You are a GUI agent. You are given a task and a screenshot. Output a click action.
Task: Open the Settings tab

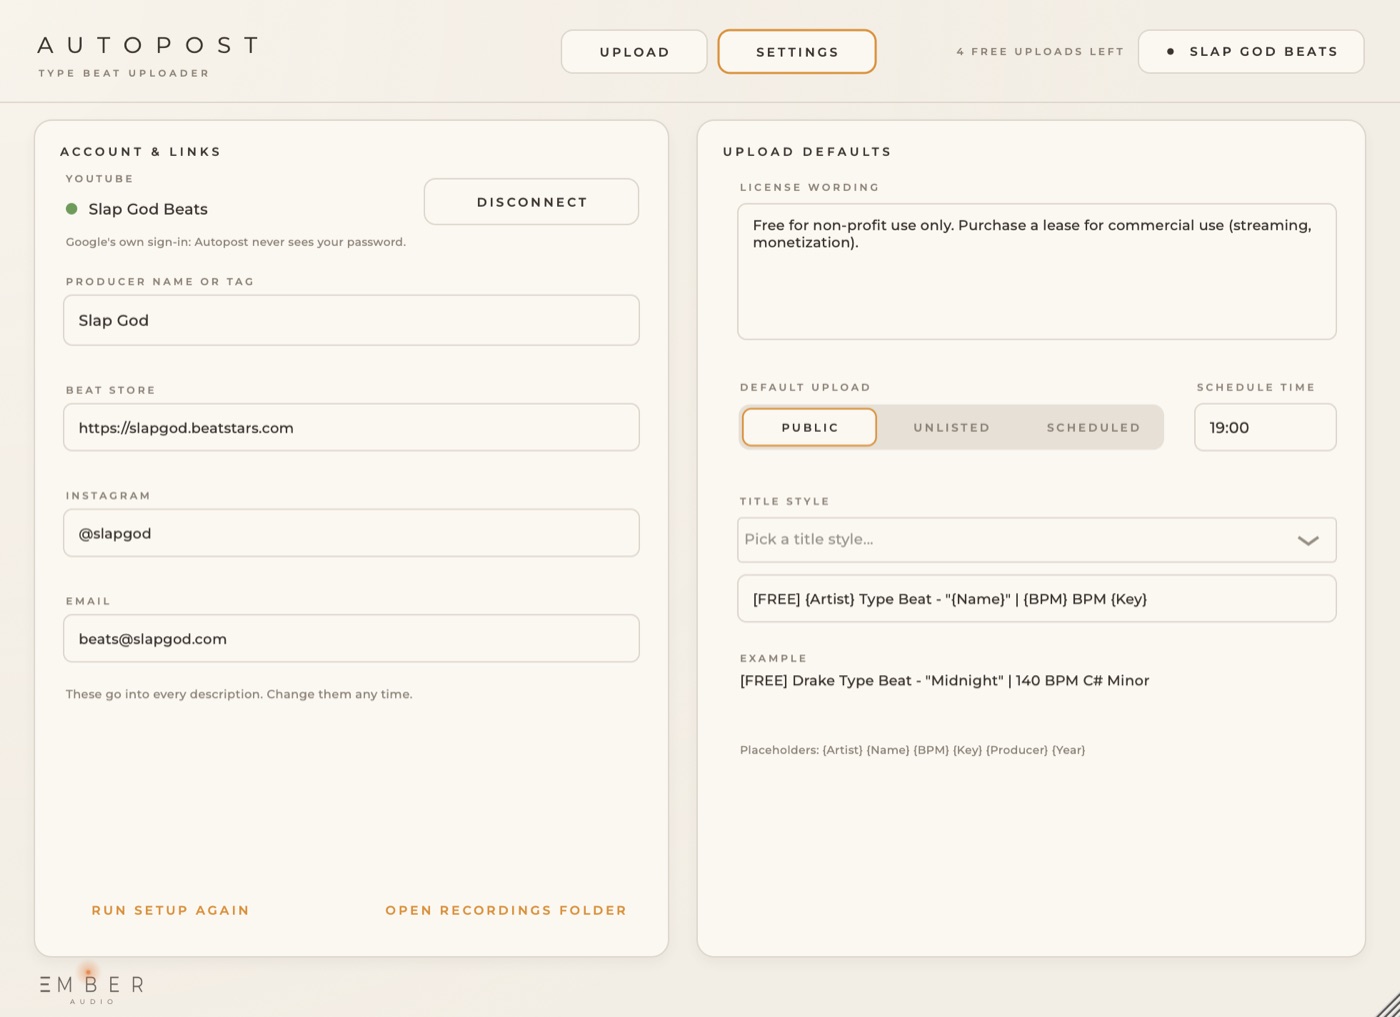click(x=797, y=52)
